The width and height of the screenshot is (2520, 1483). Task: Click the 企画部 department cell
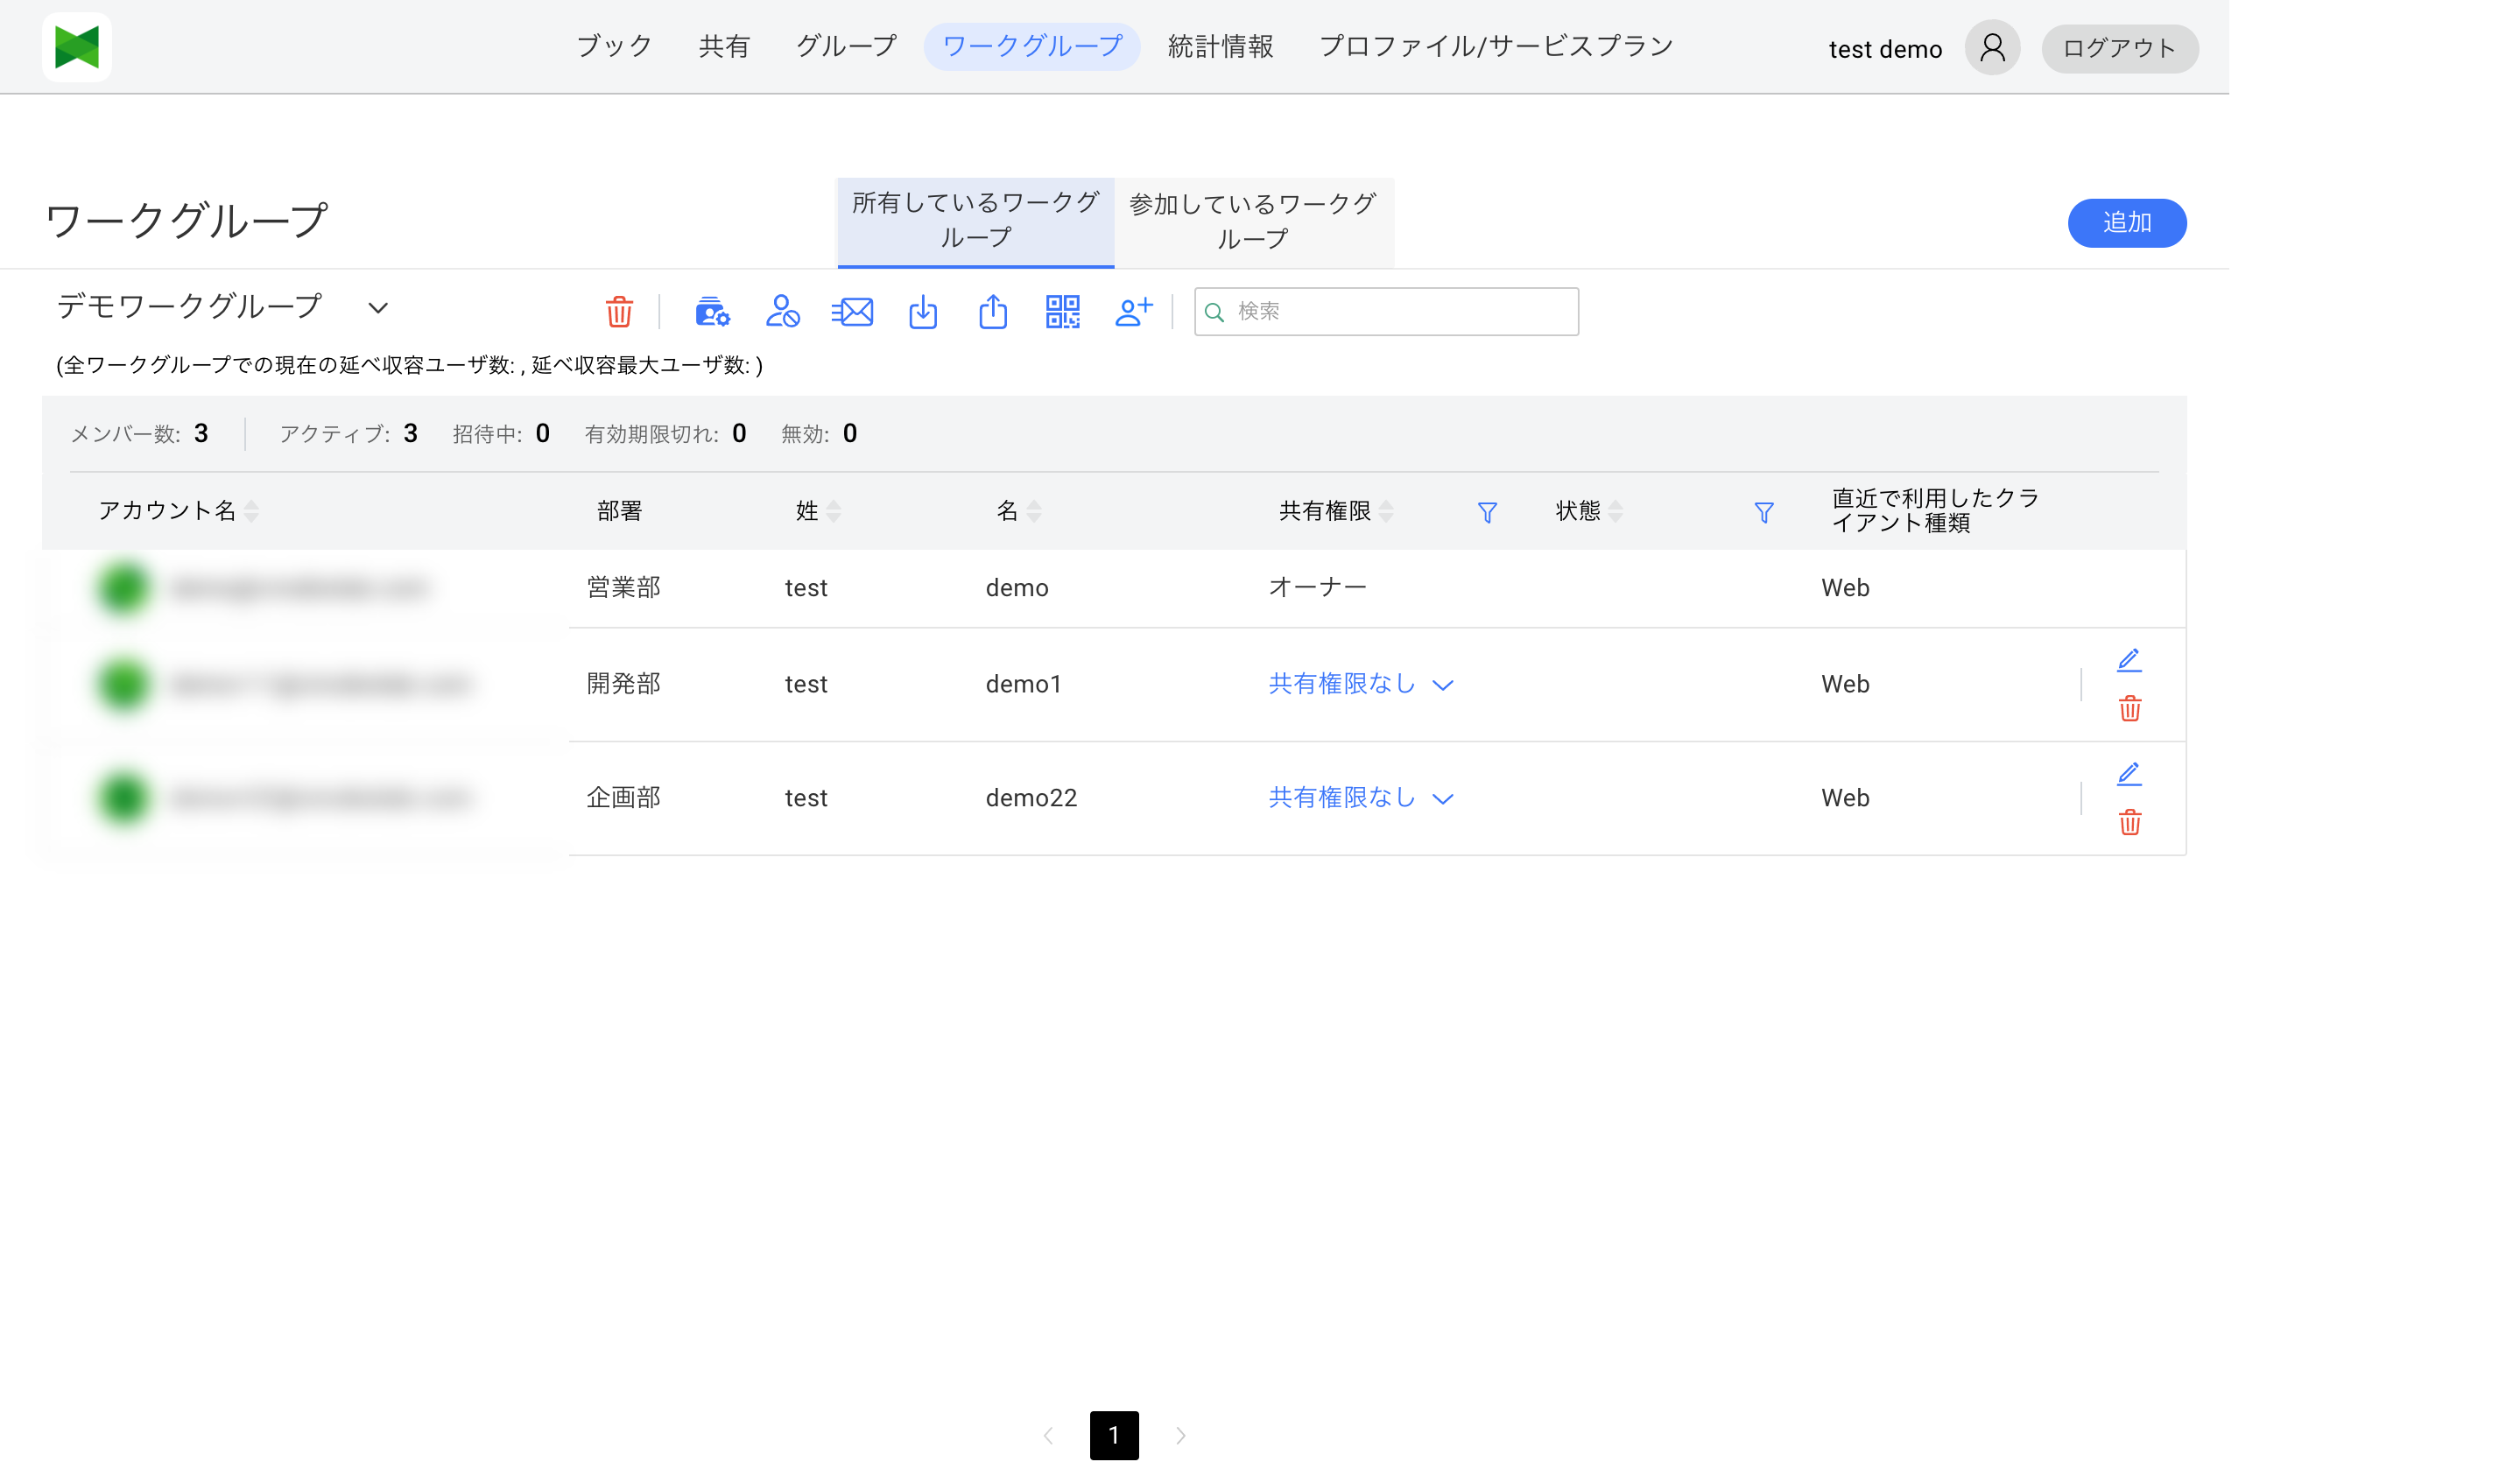click(623, 799)
